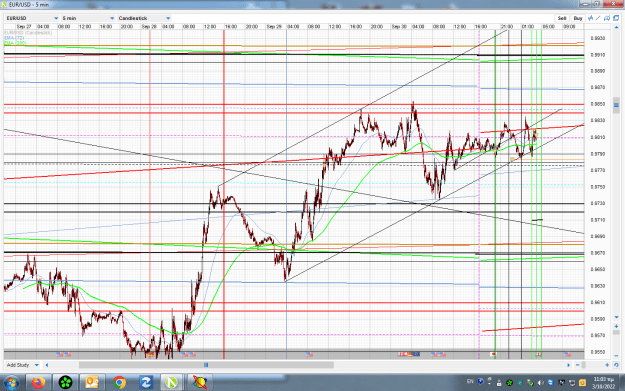Select the draw line tool icon
Image resolution: width=625 pixels, height=391 pixels.
coord(598,18)
